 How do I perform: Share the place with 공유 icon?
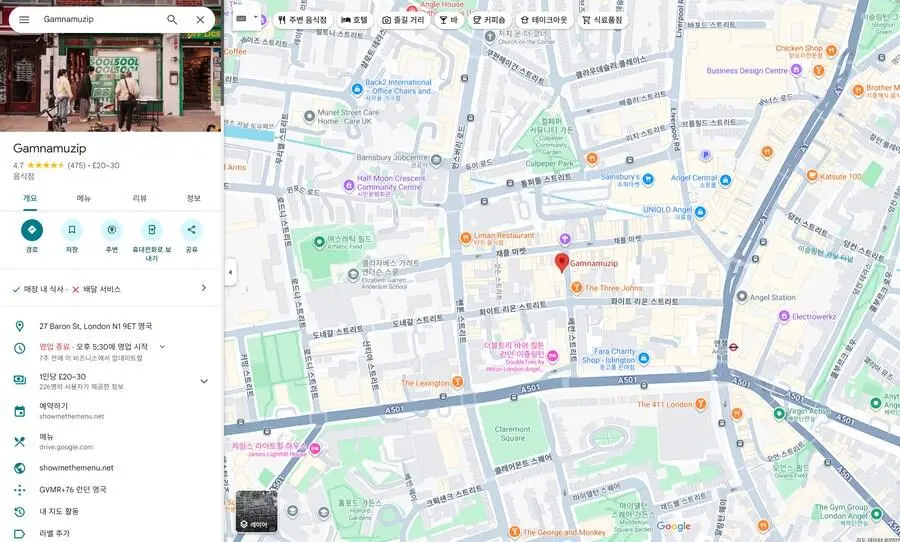[192, 230]
